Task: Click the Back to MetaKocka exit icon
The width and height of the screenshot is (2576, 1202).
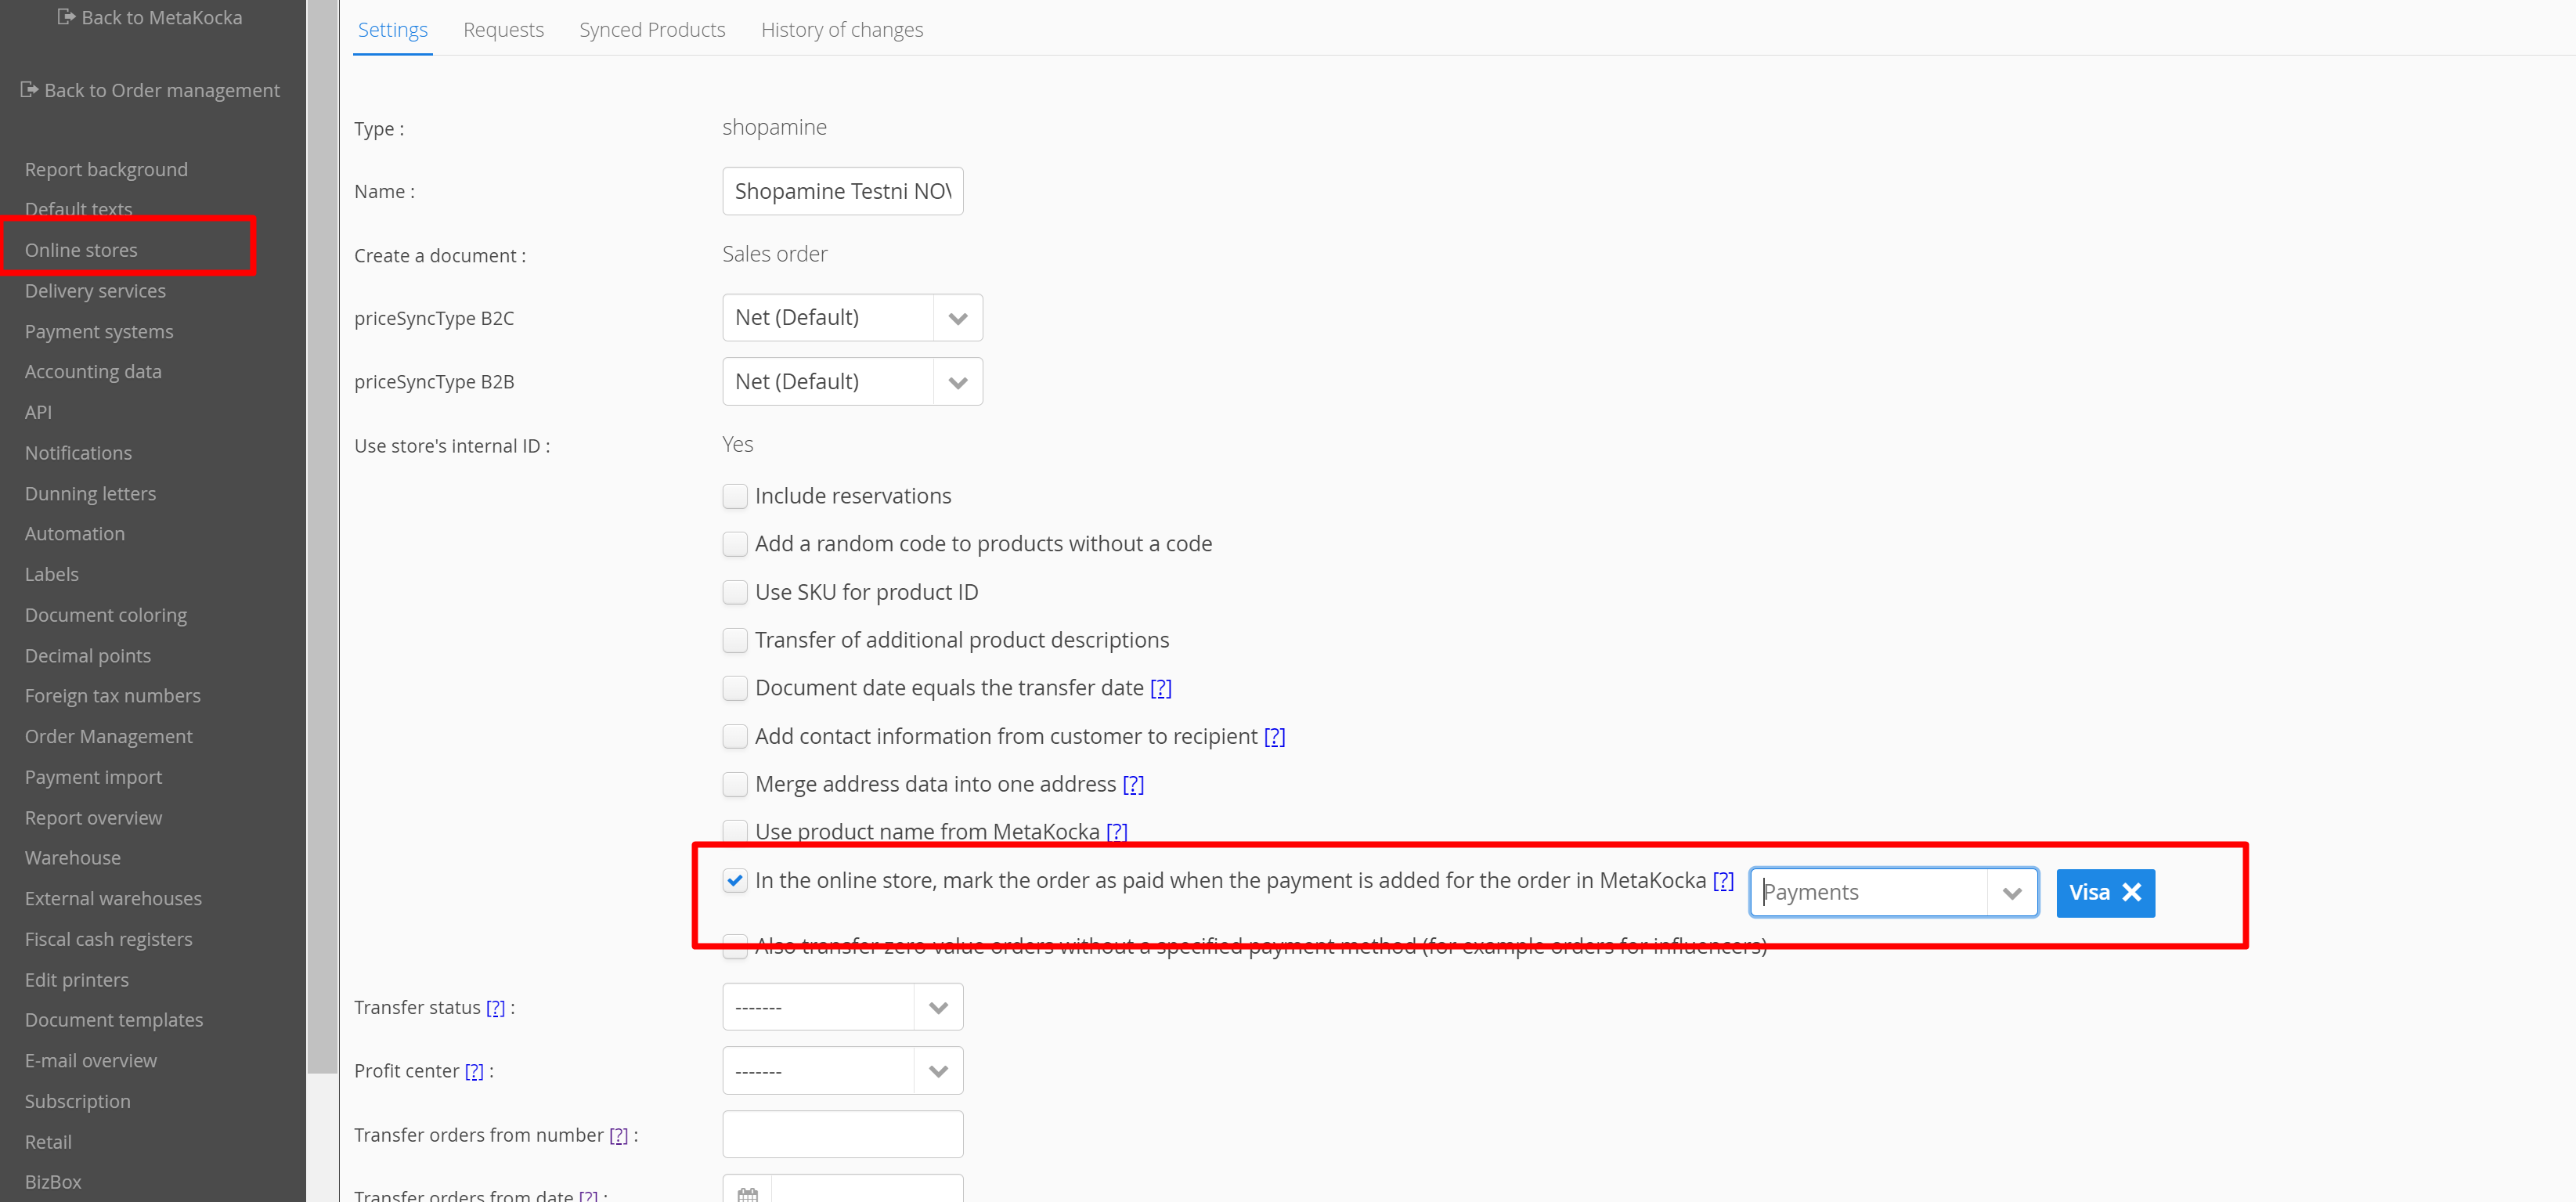Action: pyautogui.click(x=66, y=17)
